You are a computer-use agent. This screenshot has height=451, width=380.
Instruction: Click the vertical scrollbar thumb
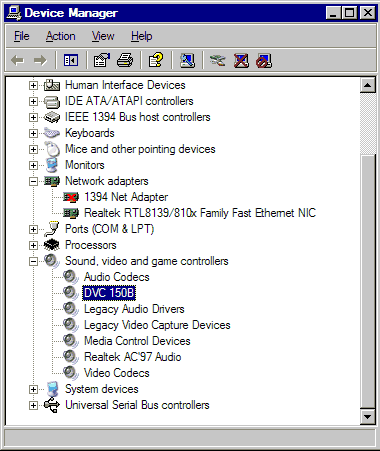(x=368, y=280)
